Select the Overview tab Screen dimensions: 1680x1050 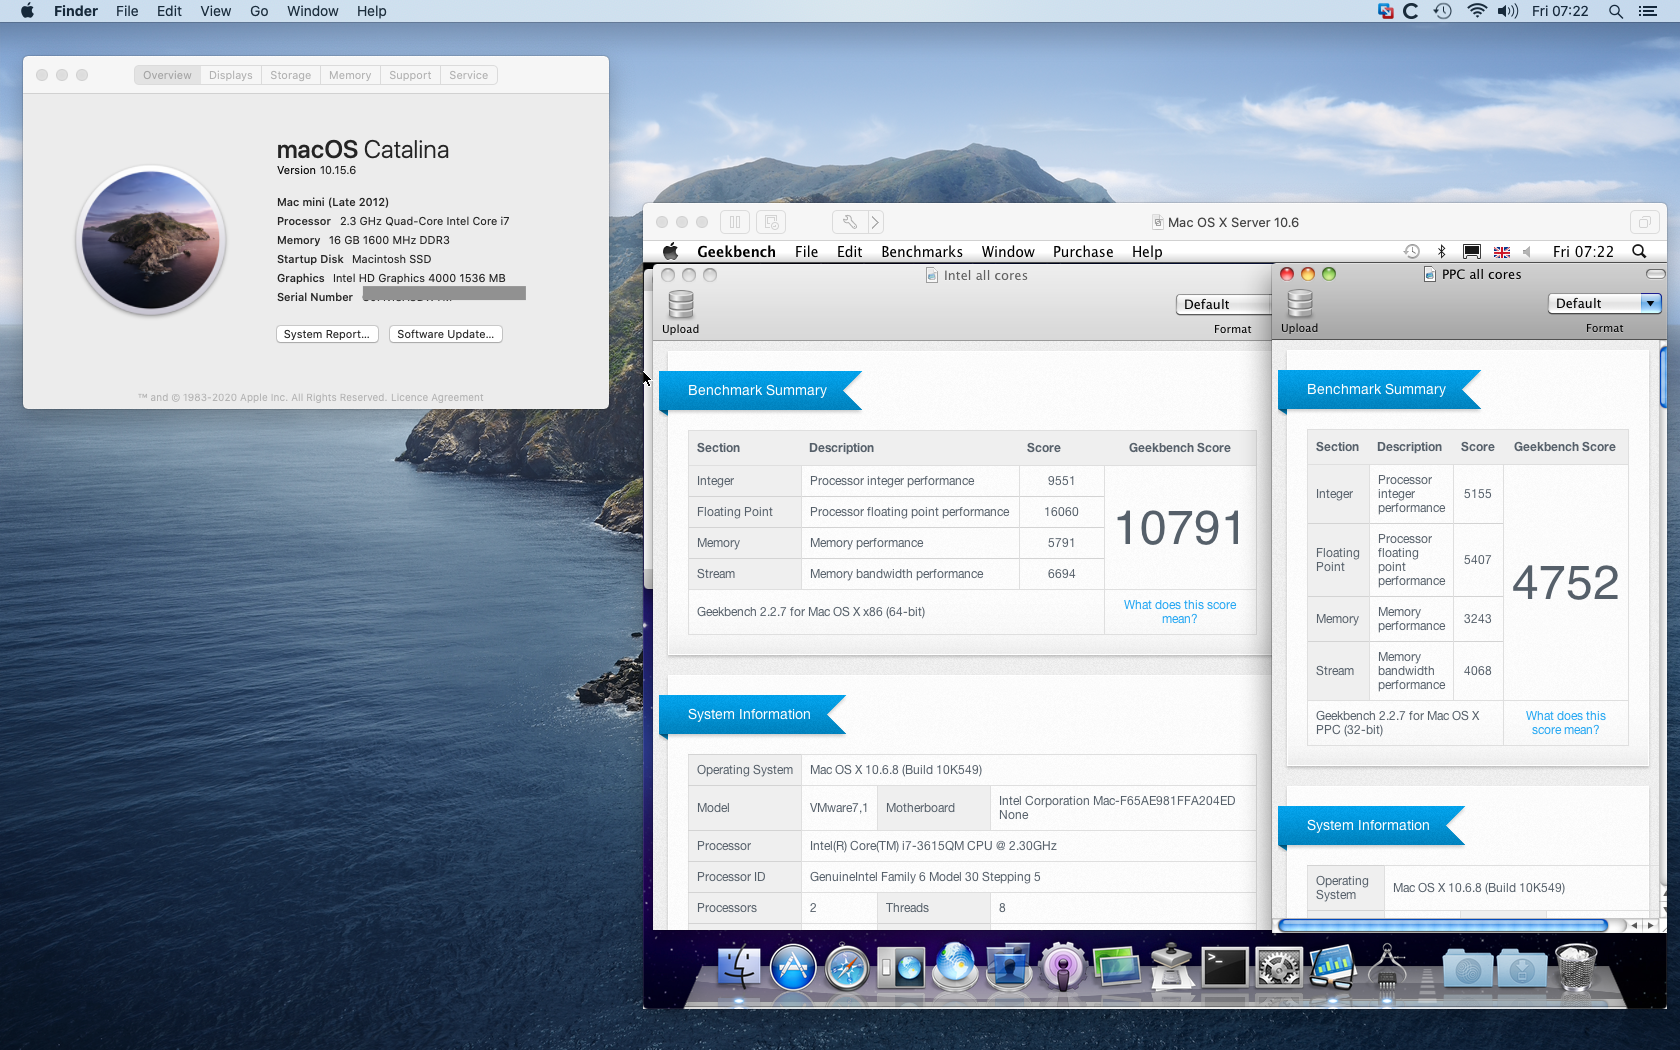click(x=167, y=75)
